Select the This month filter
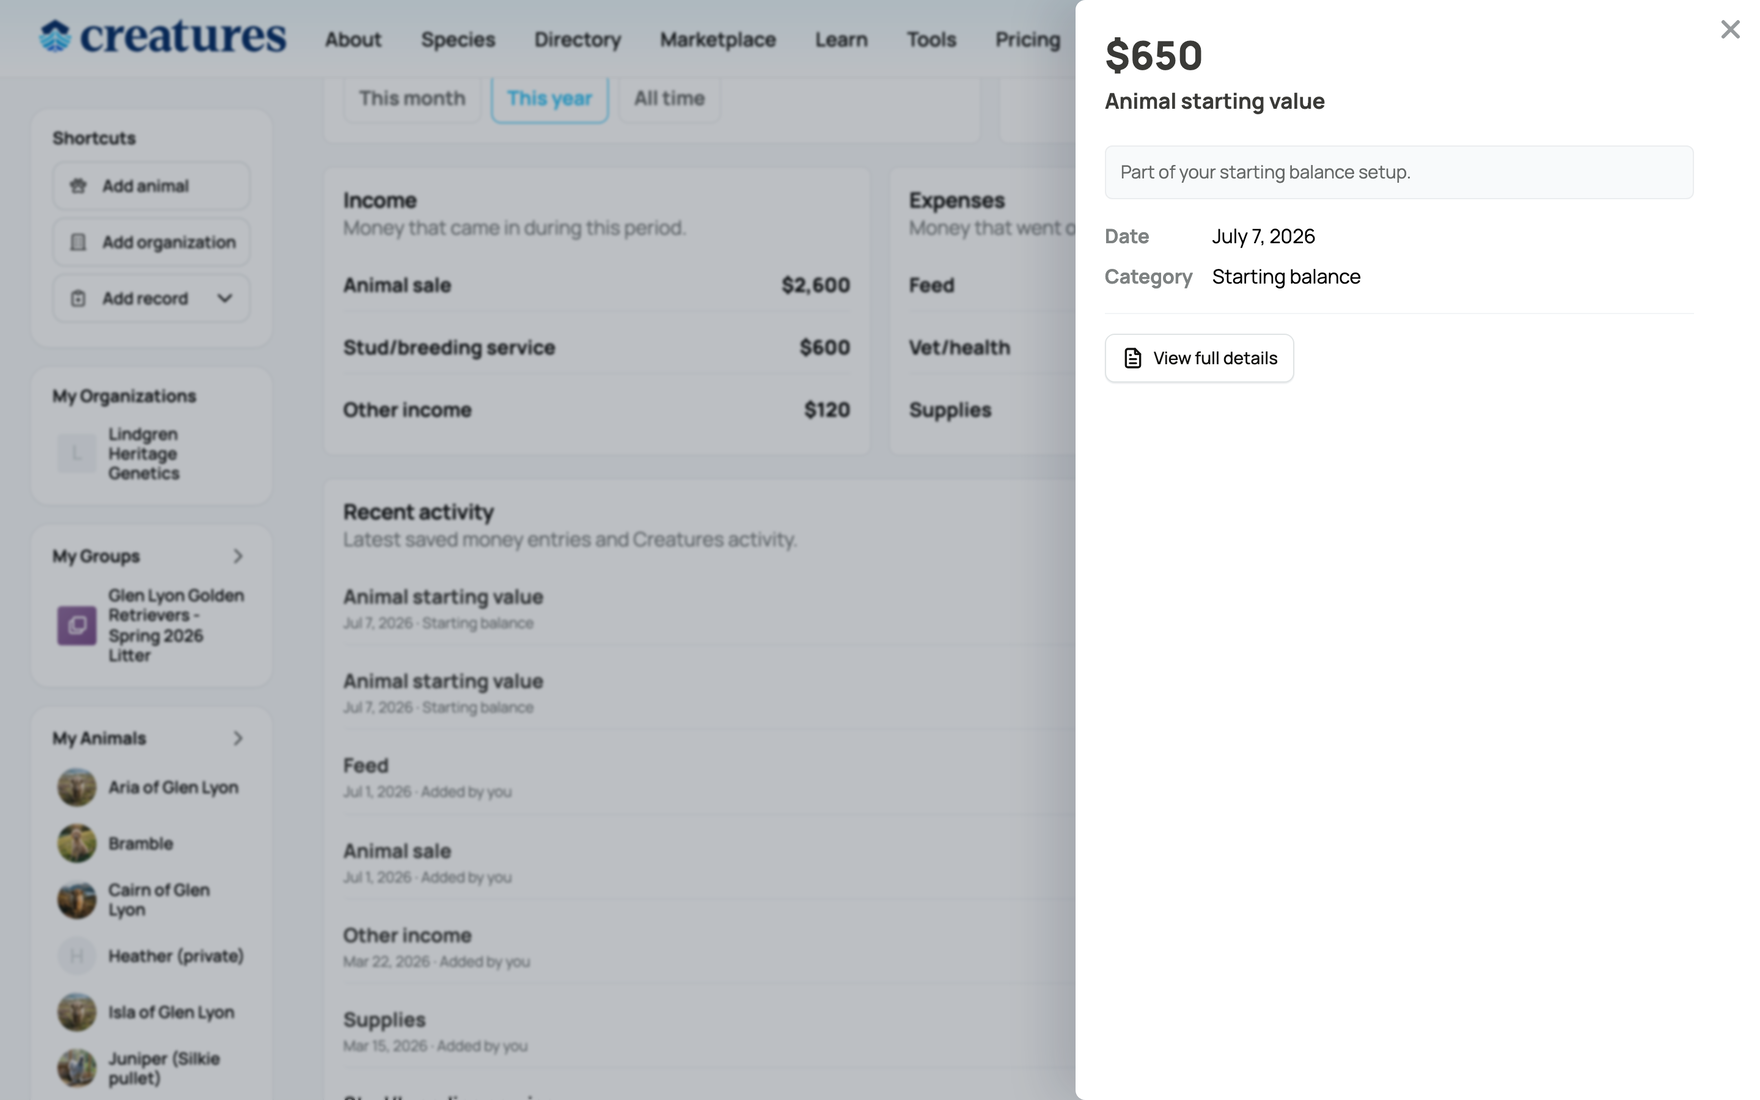The image size is (1760, 1100). 412,98
